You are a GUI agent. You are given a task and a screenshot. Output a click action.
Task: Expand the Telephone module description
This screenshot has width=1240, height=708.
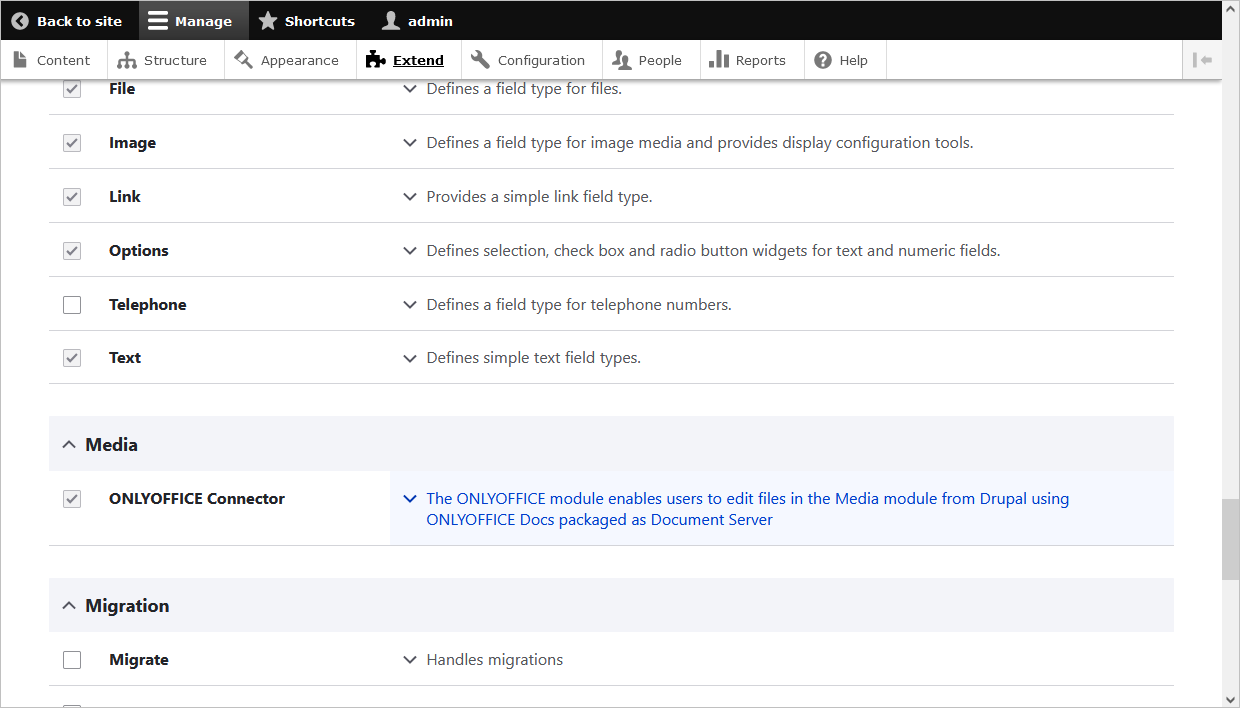[x=409, y=304]
